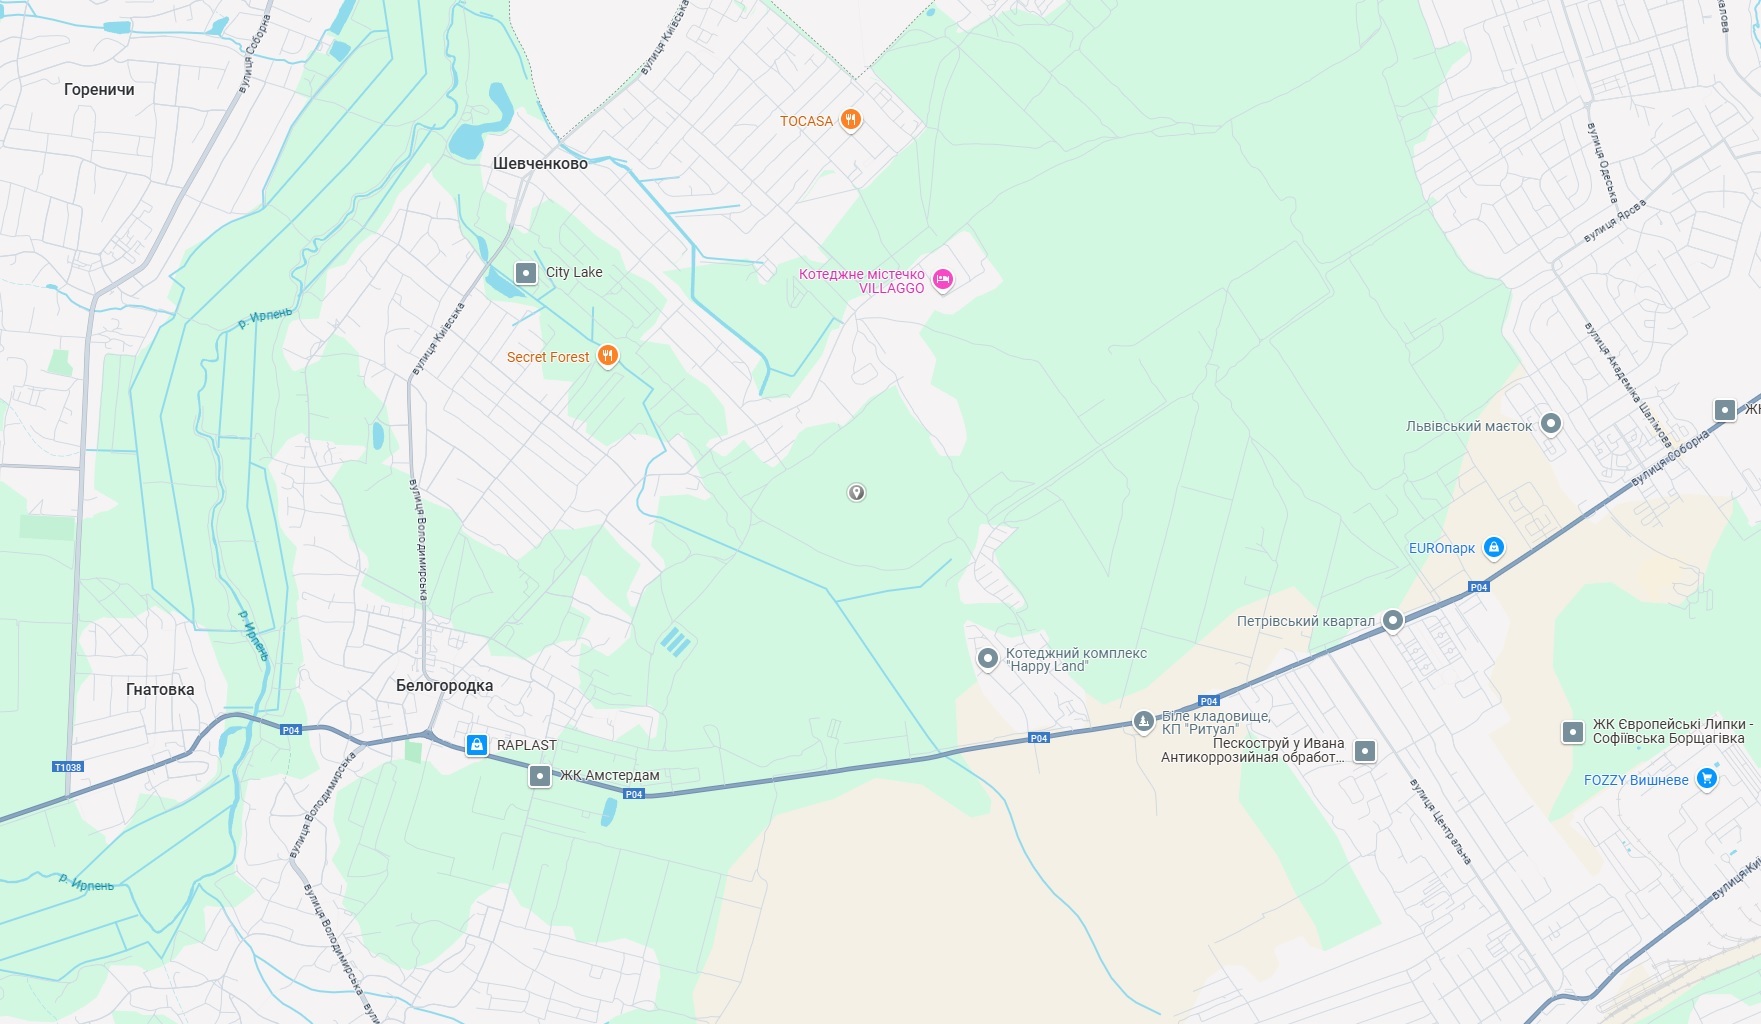1761x1024 pixels.
Task: Click the Белогородка town label
Action: (x=444, y=685)
